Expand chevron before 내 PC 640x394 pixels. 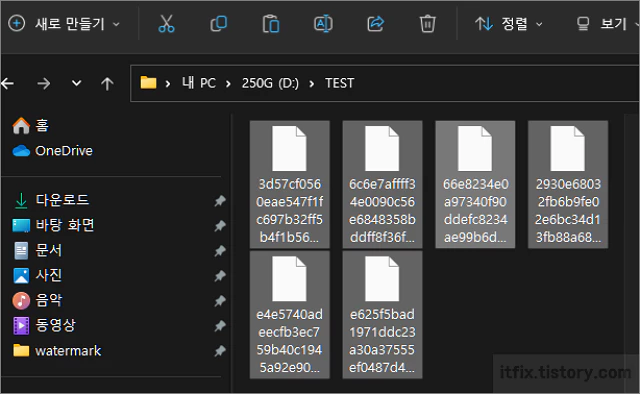(168, 84)
